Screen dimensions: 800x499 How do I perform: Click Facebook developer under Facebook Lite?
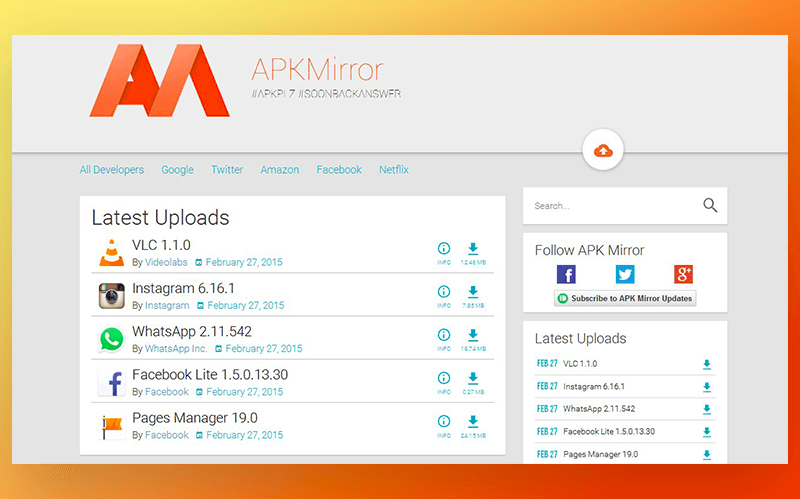167,392
